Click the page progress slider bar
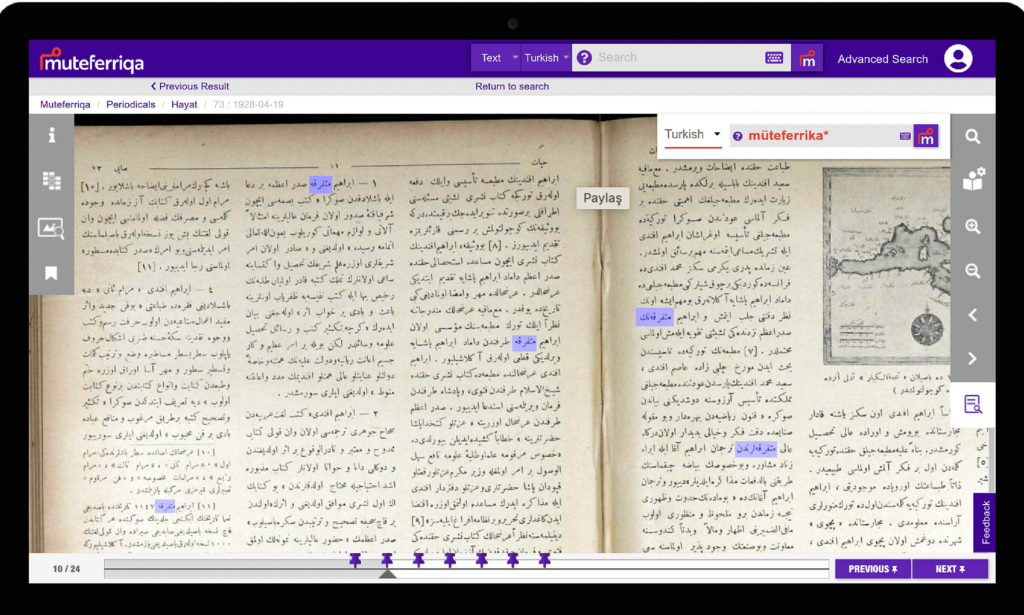The width and height of the screenshot is (1024, 615). click(x=466, y=570)
